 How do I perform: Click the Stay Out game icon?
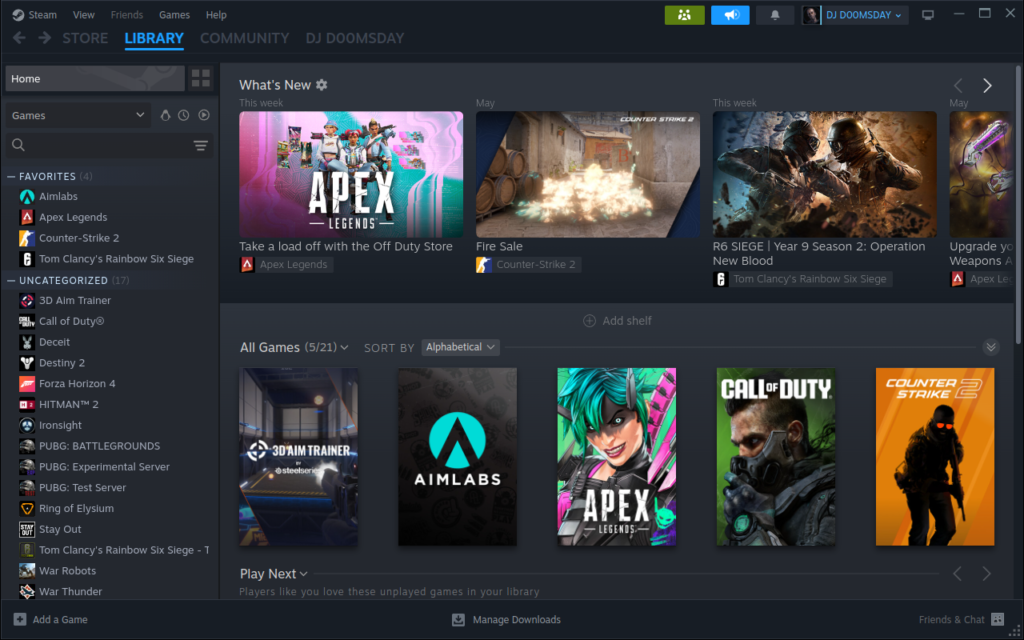pyautogui.click(x=27, y=530)
